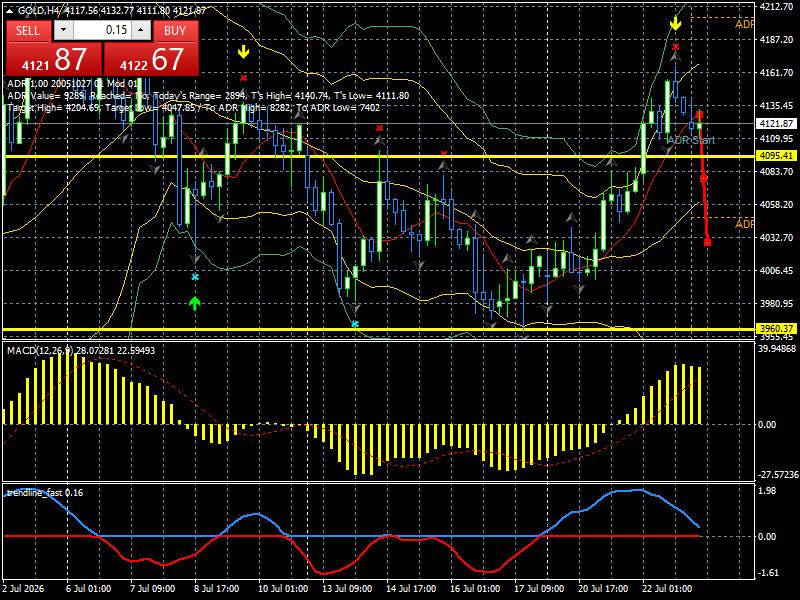Screen dimensions: 800x600
Task: Click the red BUY button
Action: 175,31
